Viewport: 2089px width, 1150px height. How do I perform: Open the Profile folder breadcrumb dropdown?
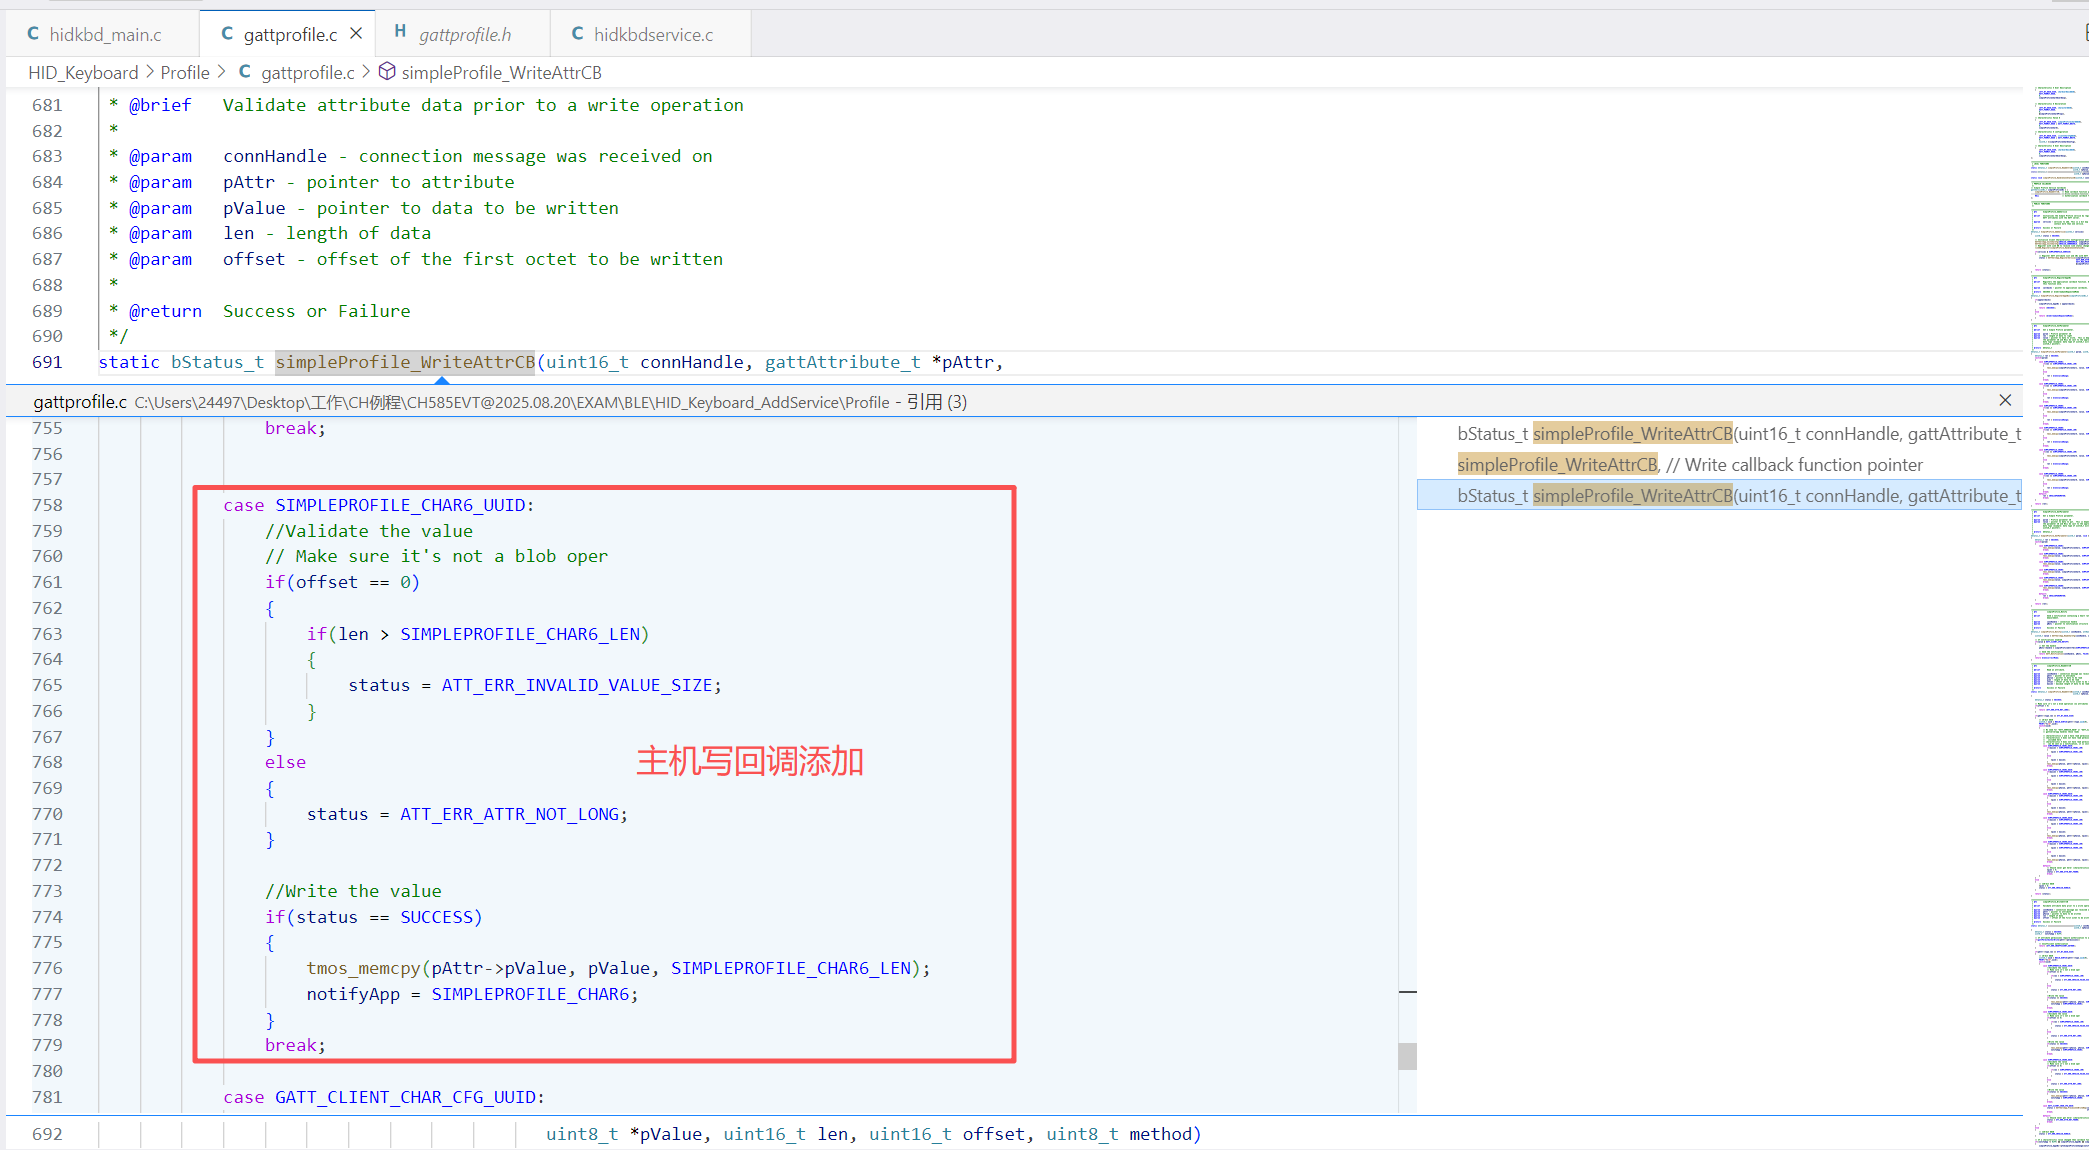(185, 73)
